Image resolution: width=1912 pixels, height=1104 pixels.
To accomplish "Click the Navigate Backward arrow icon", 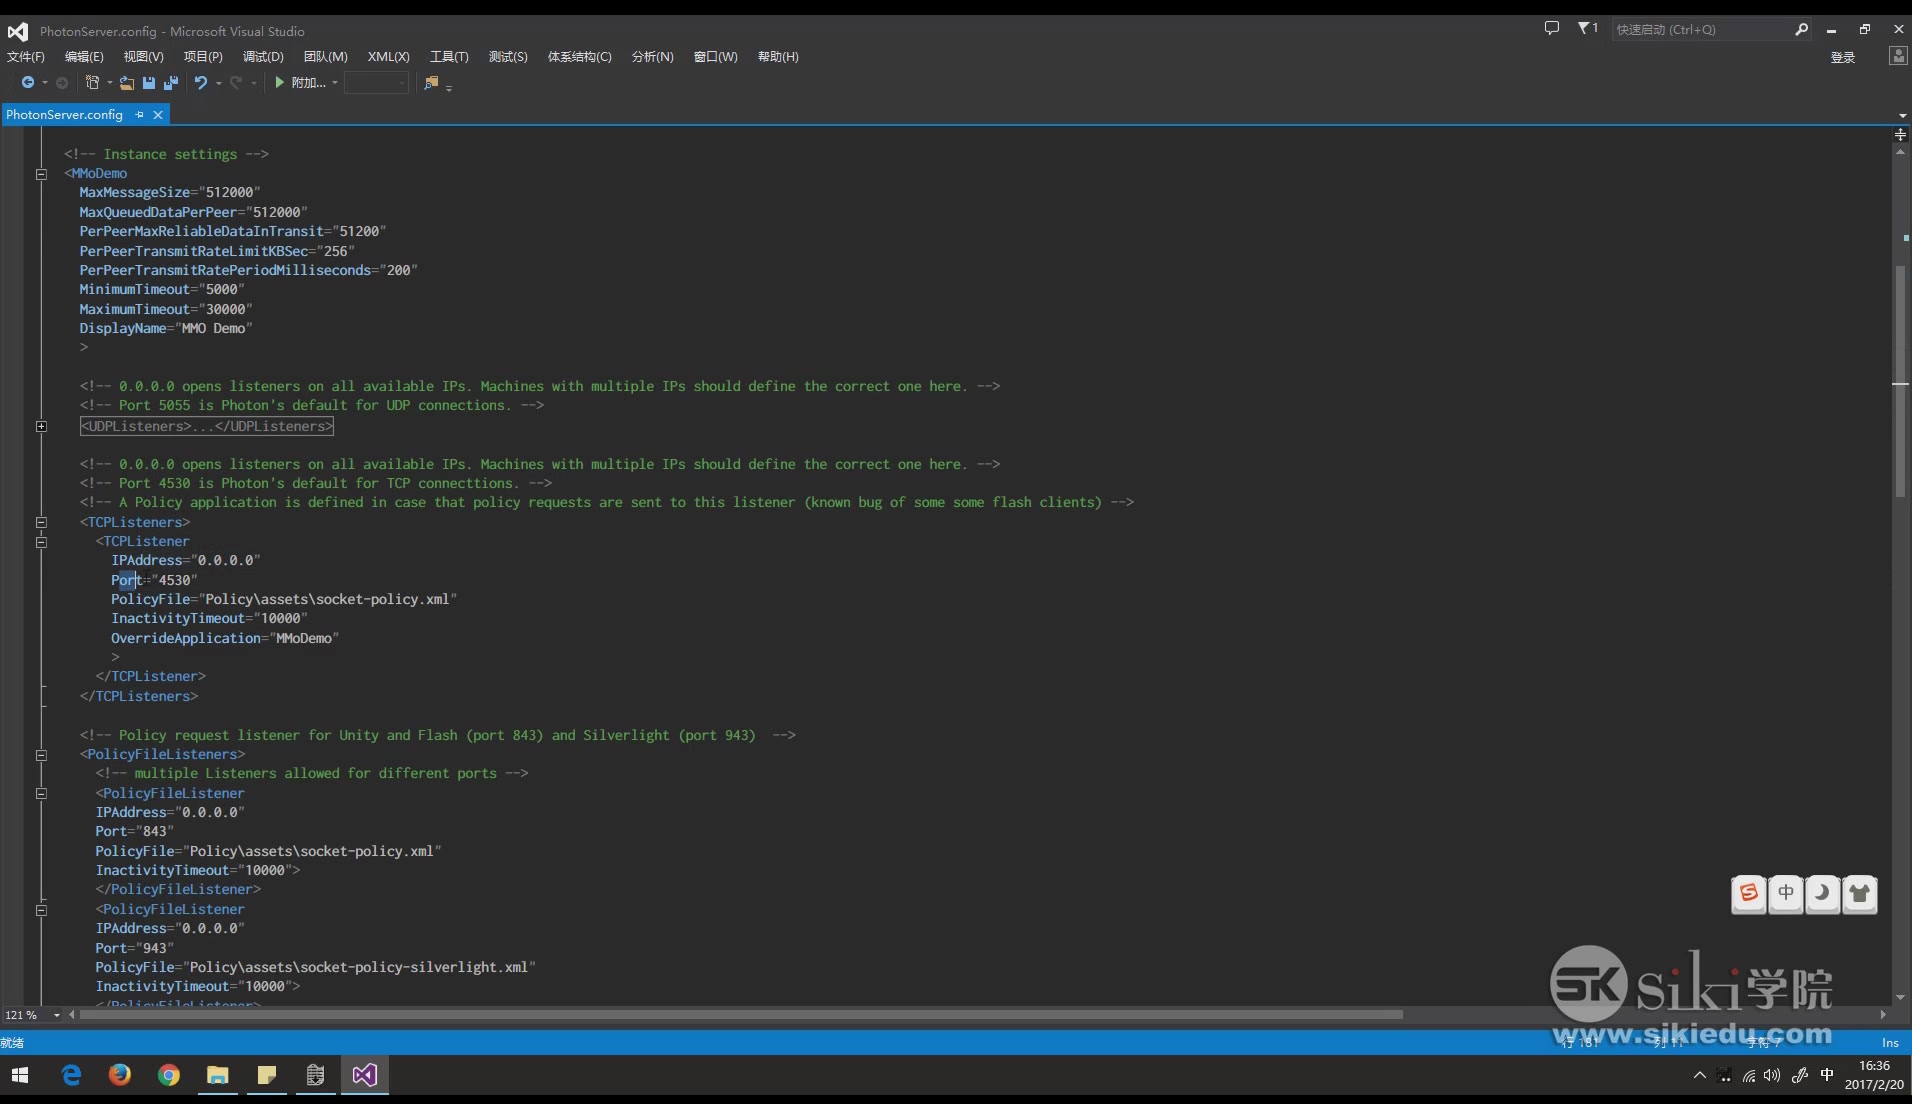I will (28, 83).
